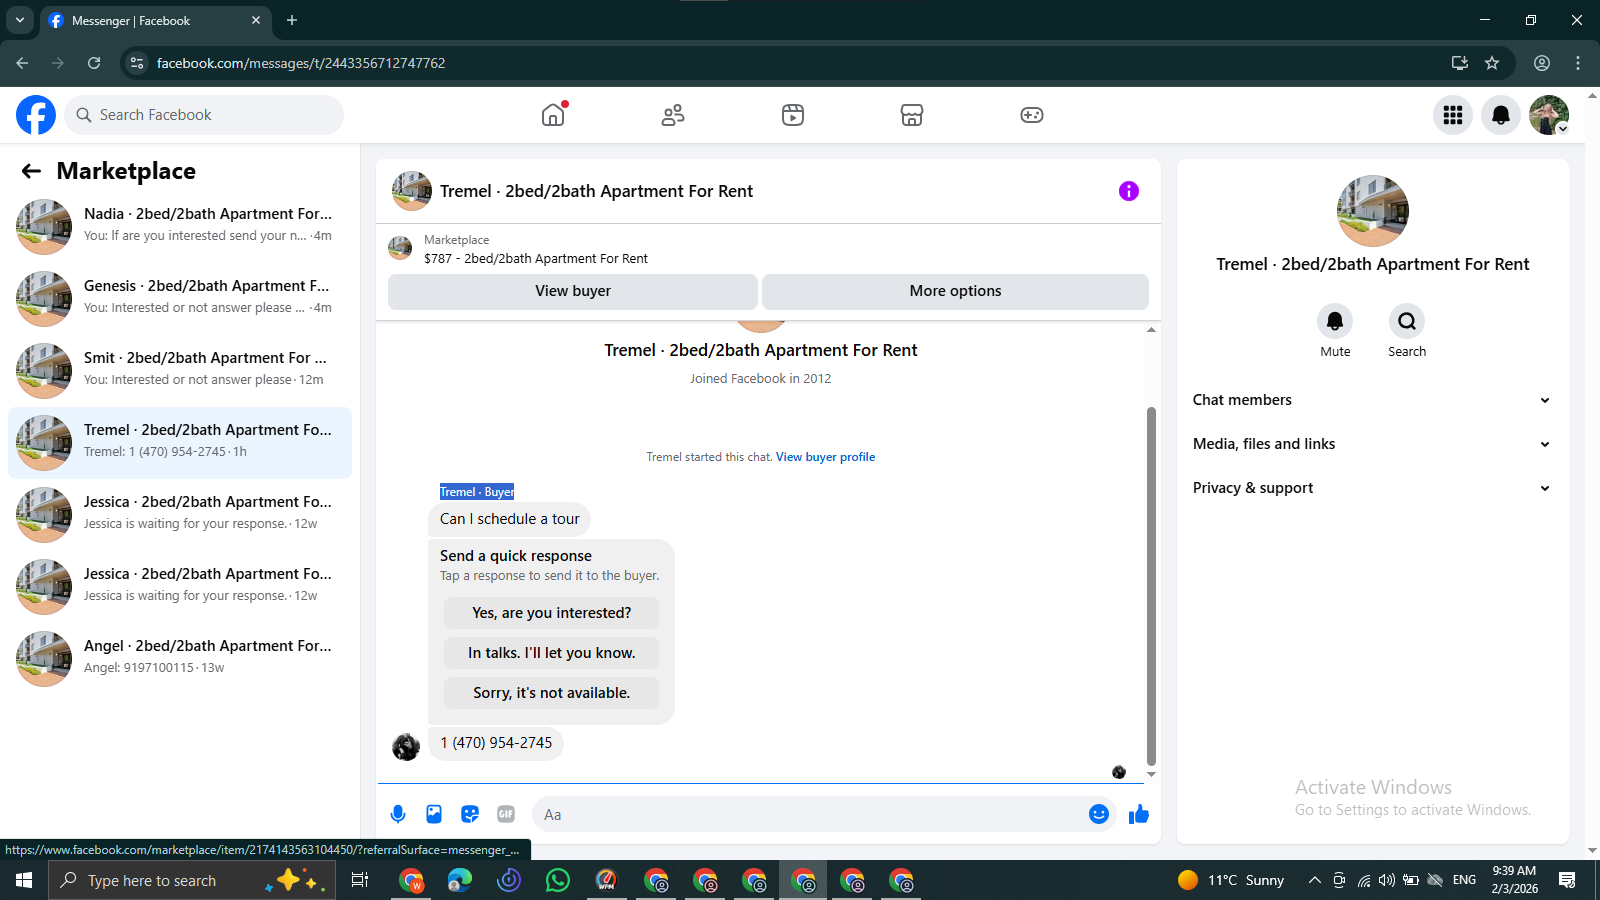Toggle the volume icon in the system tray
The height and width of the screenshot is (900, 1600).
[x=1387, y=880]
